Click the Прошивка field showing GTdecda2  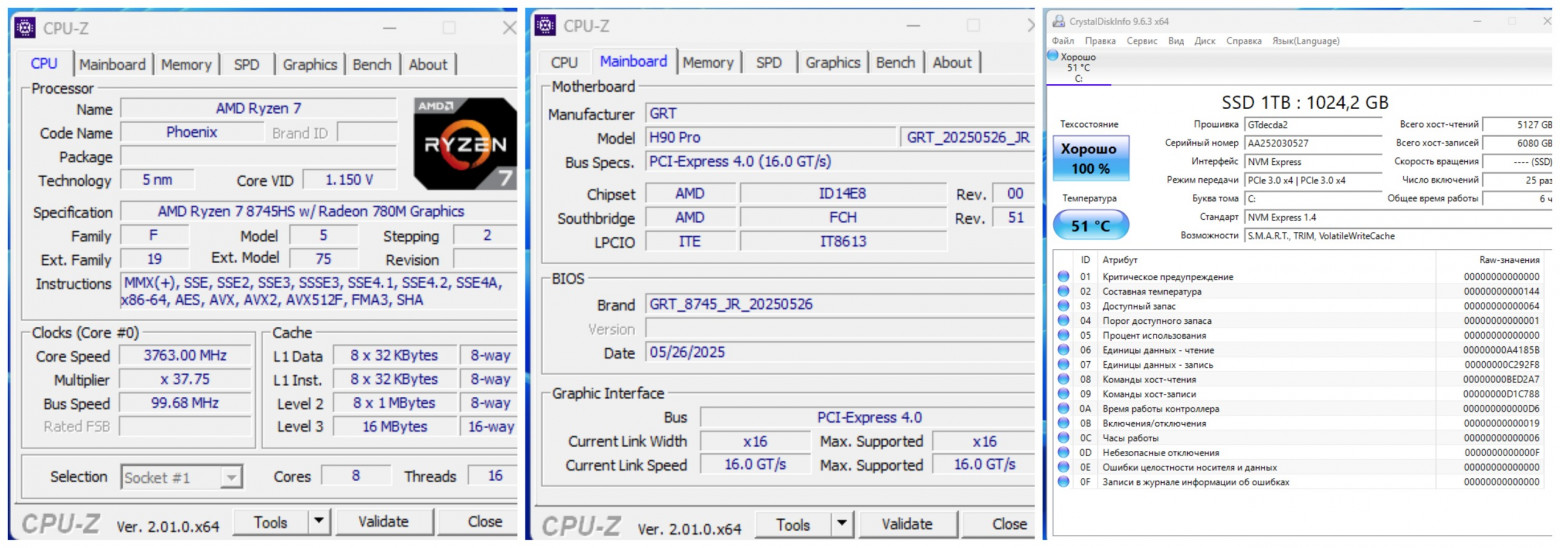tap(1312, 125)
